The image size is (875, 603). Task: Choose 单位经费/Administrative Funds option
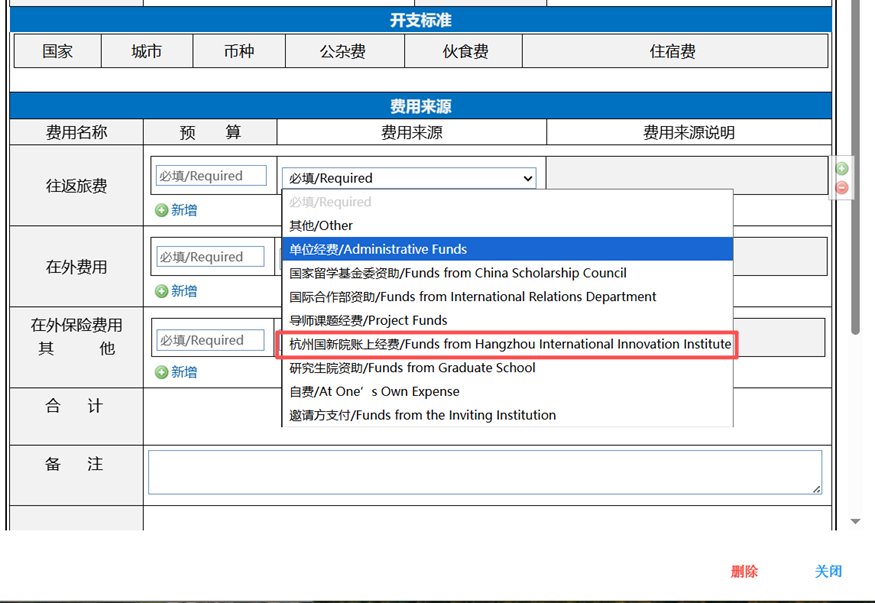click(x=378, y=249)
